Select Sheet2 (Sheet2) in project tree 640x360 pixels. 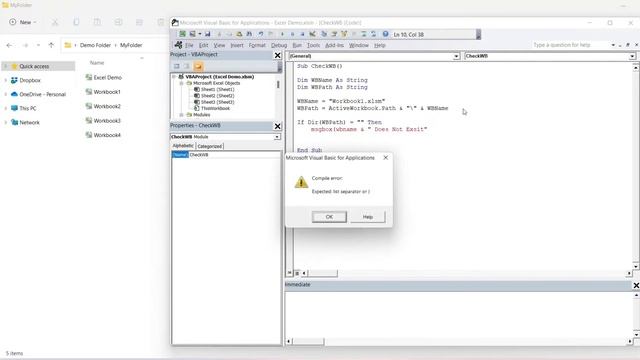point(217,96)
